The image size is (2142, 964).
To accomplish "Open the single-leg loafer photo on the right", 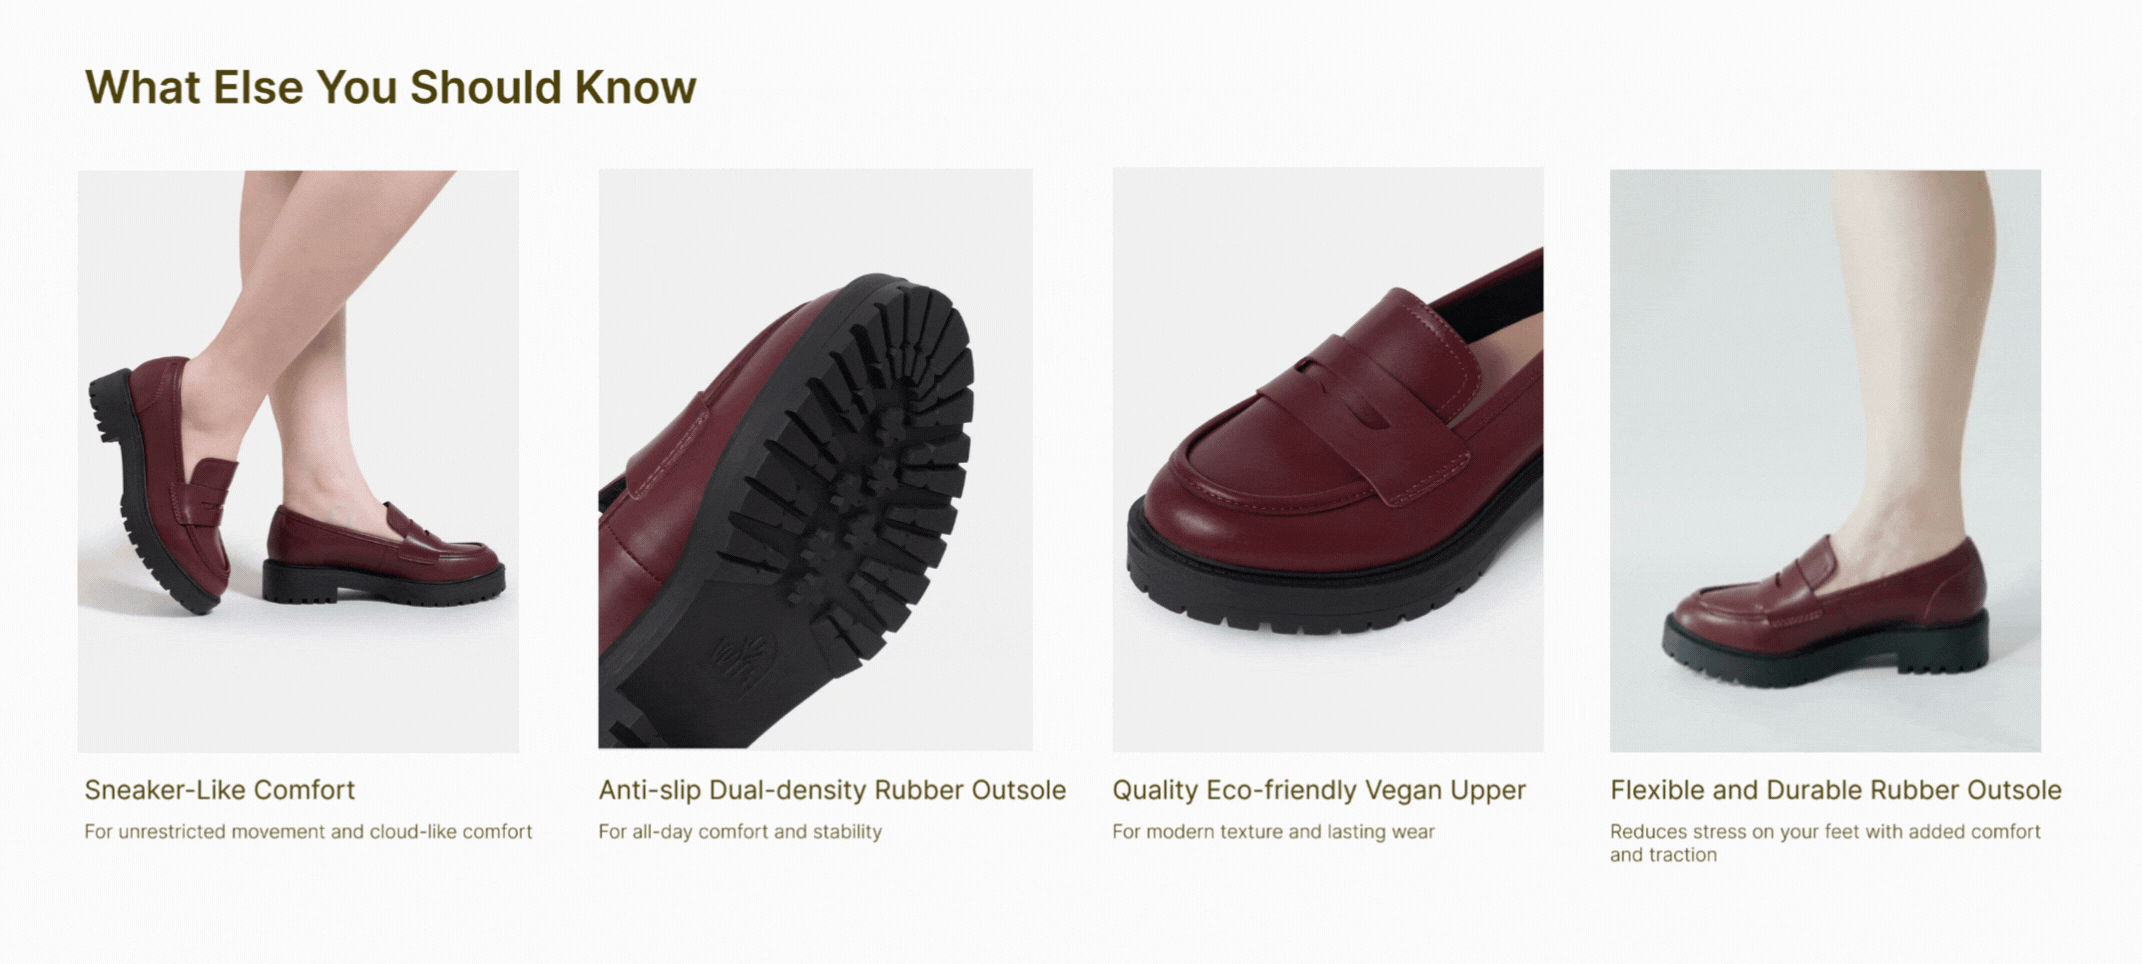I will pos(1825,460).
